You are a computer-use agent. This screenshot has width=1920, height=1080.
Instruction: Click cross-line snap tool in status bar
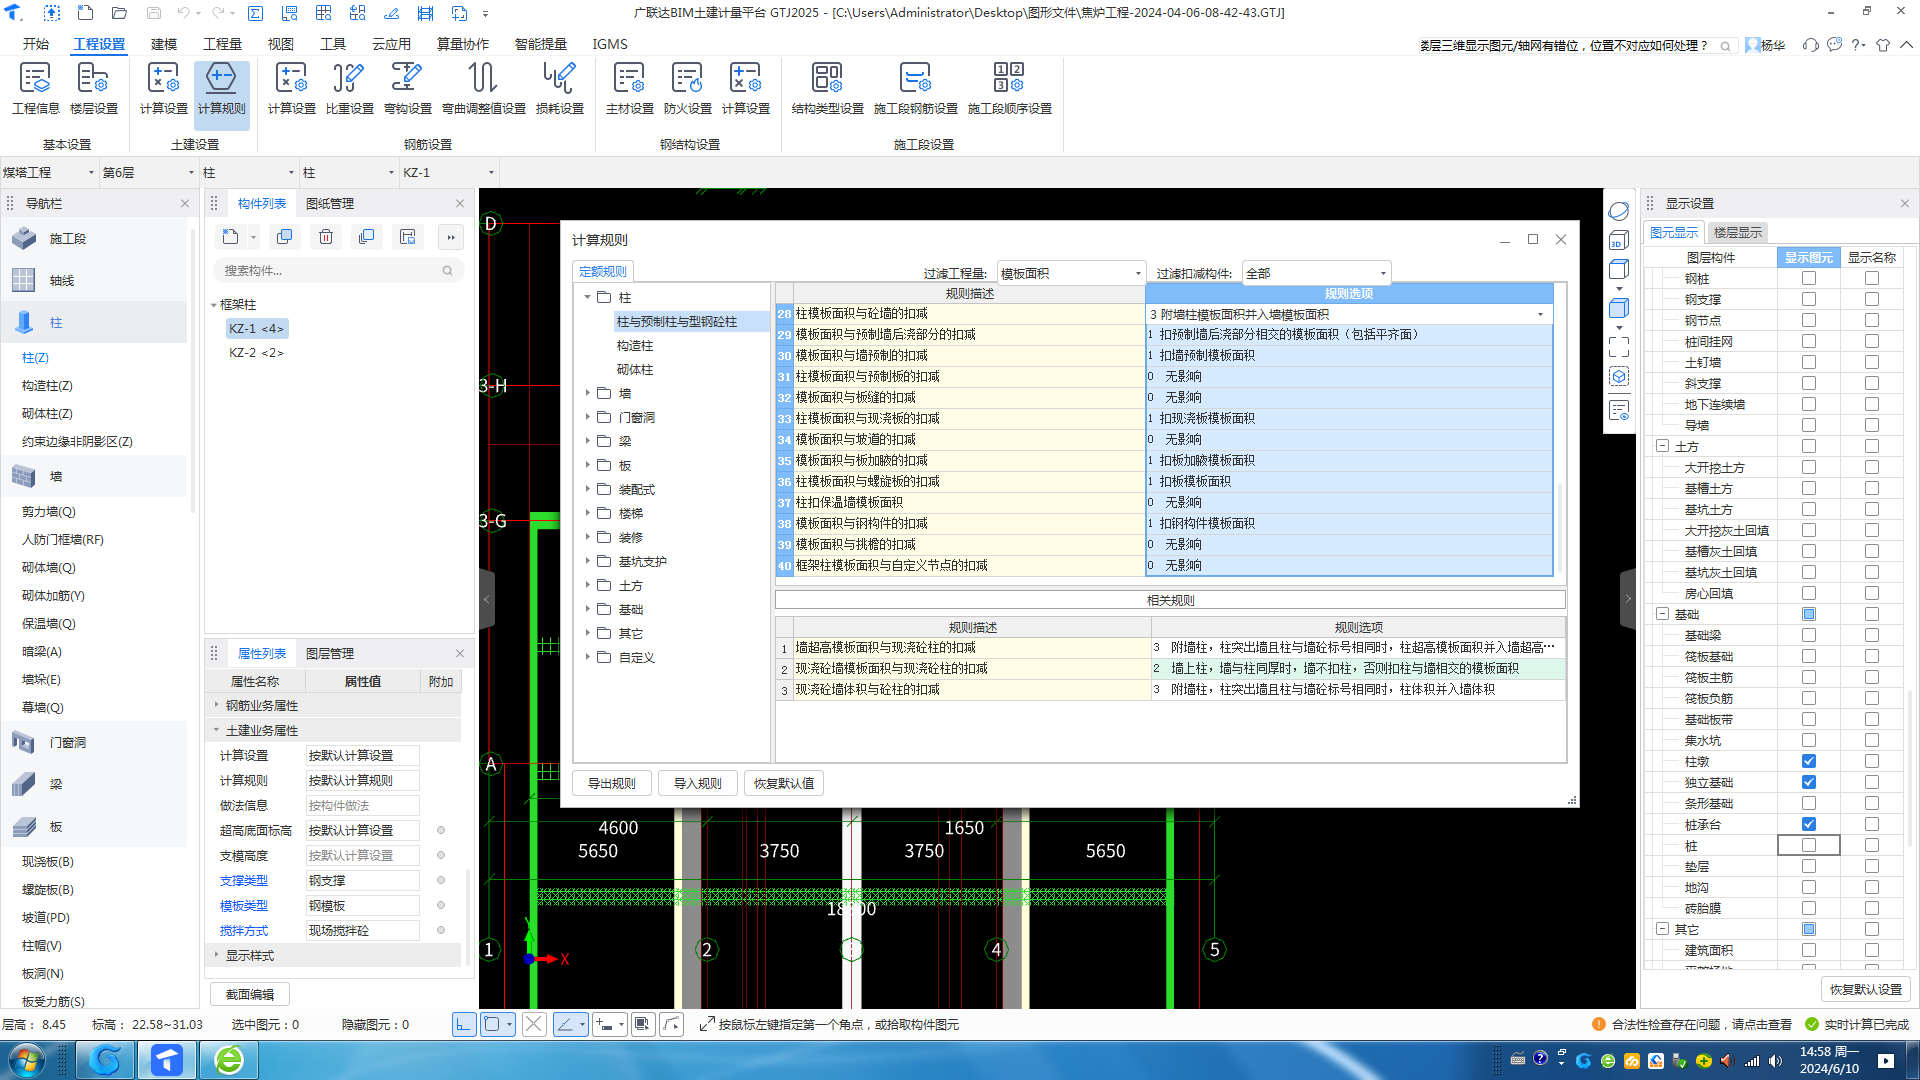[534, 1024]
